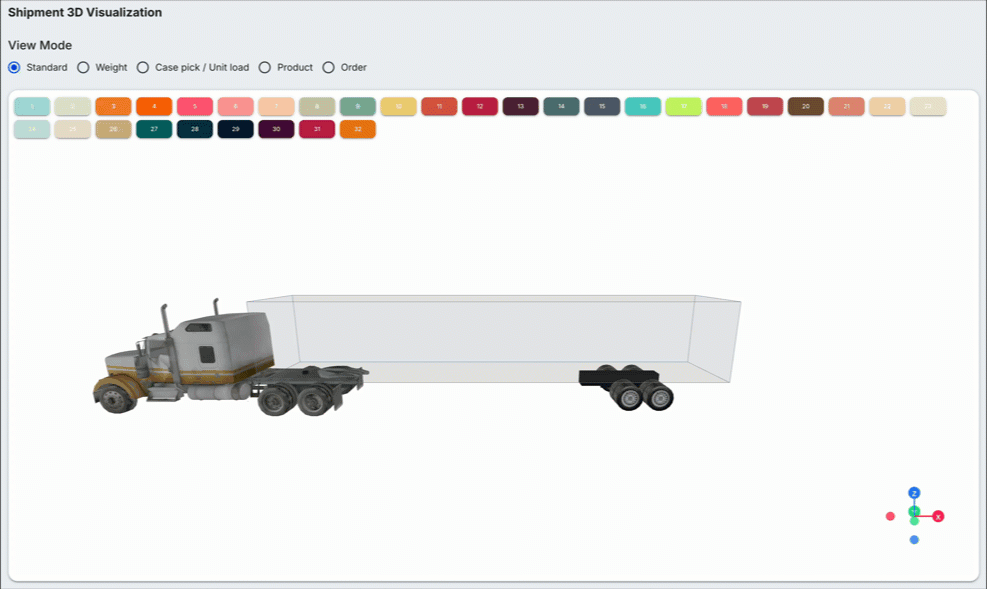Click the red X axis gizmo handle
This screenshot has height=589, width=987.
938,517
